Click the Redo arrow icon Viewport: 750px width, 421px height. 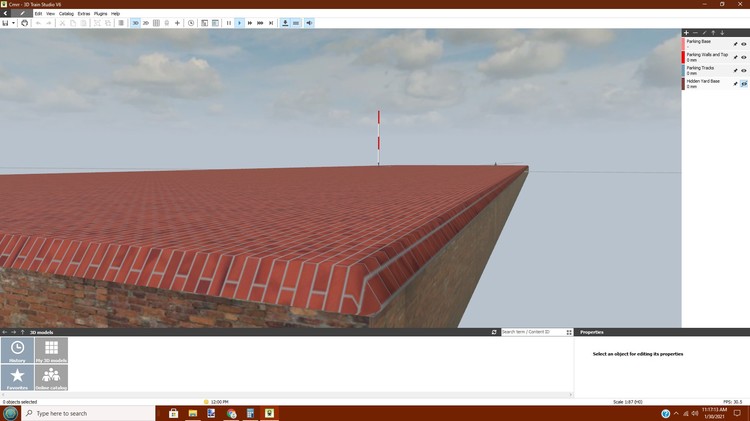49,23
